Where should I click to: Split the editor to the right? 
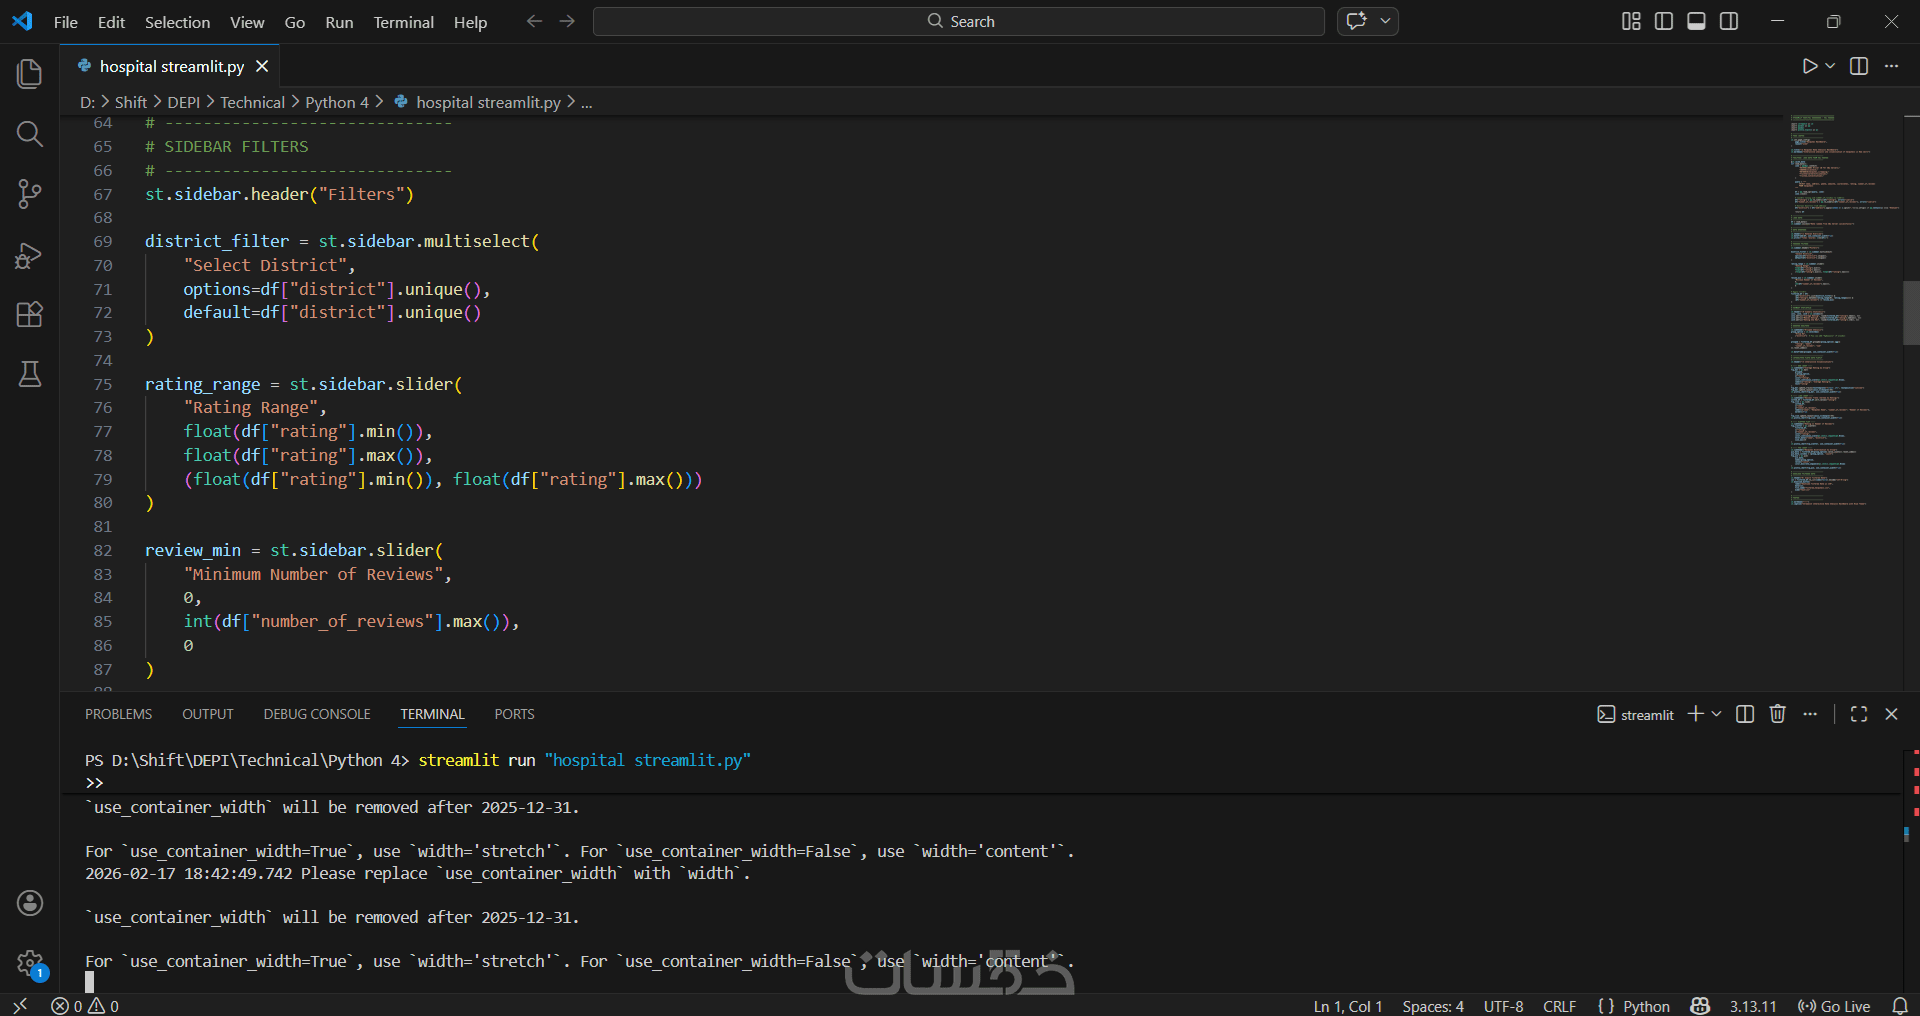tap(1859, 66)
